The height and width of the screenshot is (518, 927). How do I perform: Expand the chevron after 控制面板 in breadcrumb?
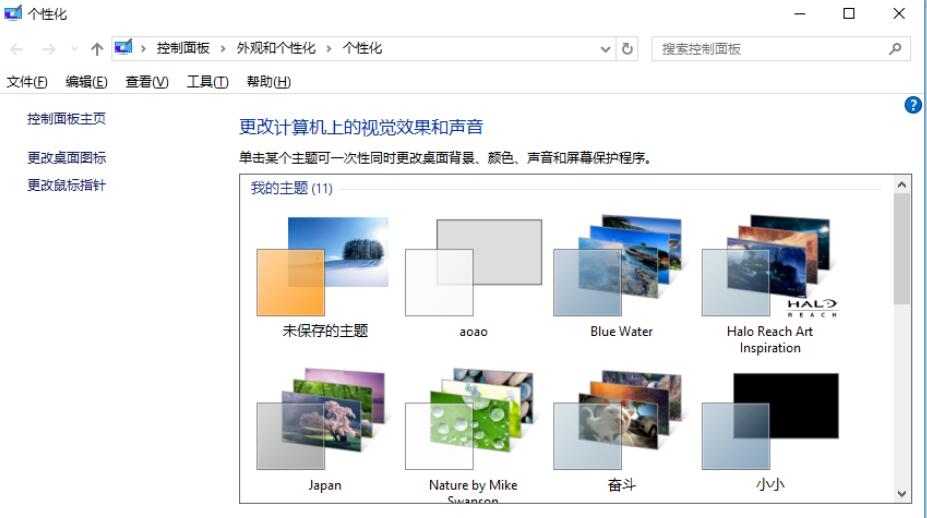223,48
